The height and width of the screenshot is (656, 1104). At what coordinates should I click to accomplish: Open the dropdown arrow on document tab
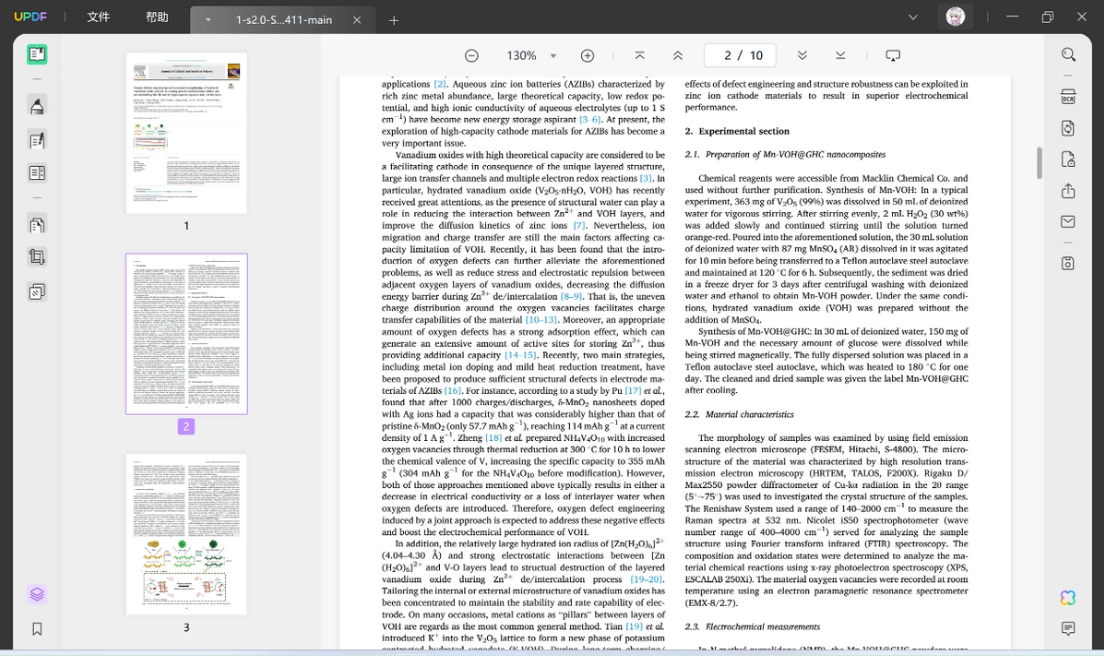point(208,20)
